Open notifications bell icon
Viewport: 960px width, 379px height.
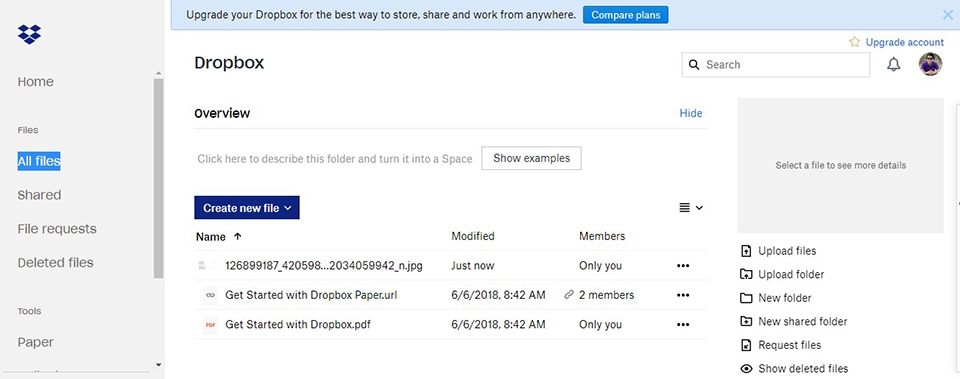pyautogui.click(x=894, y=64)
